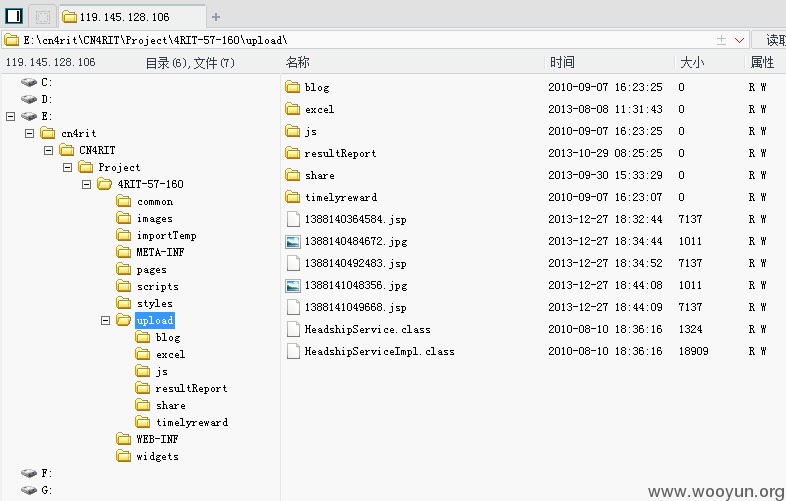Collapse the Project folder node
786x501 pixels.
point(68,168)
